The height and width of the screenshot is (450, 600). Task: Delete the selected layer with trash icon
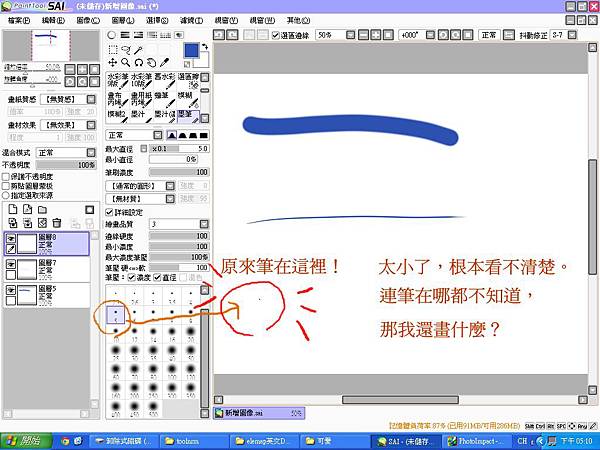pyautogui.click(x=57, y=223)
